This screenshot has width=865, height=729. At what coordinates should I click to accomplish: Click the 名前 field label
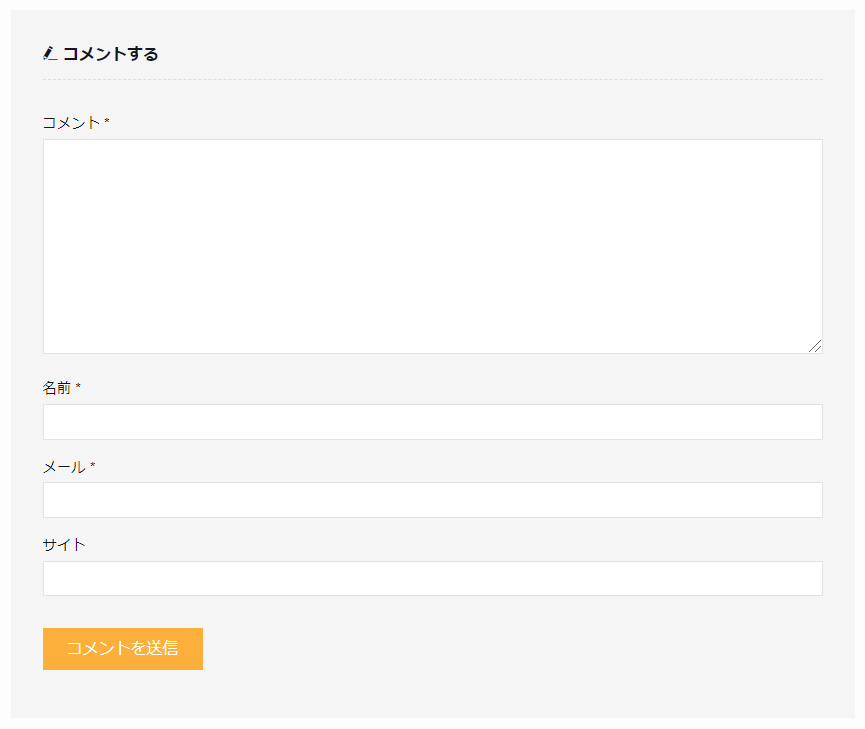[x=57, y=388]
